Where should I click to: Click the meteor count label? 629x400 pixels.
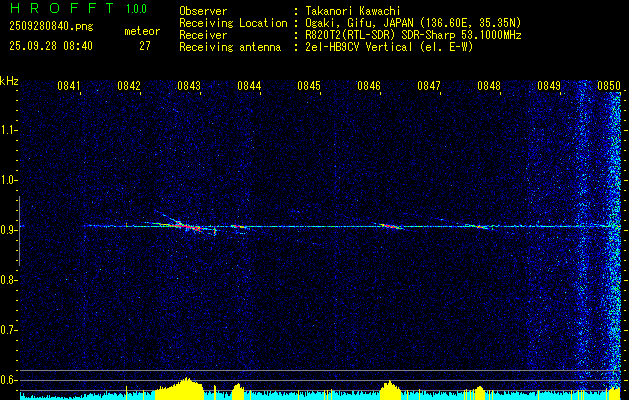click(x=142, y=31)
